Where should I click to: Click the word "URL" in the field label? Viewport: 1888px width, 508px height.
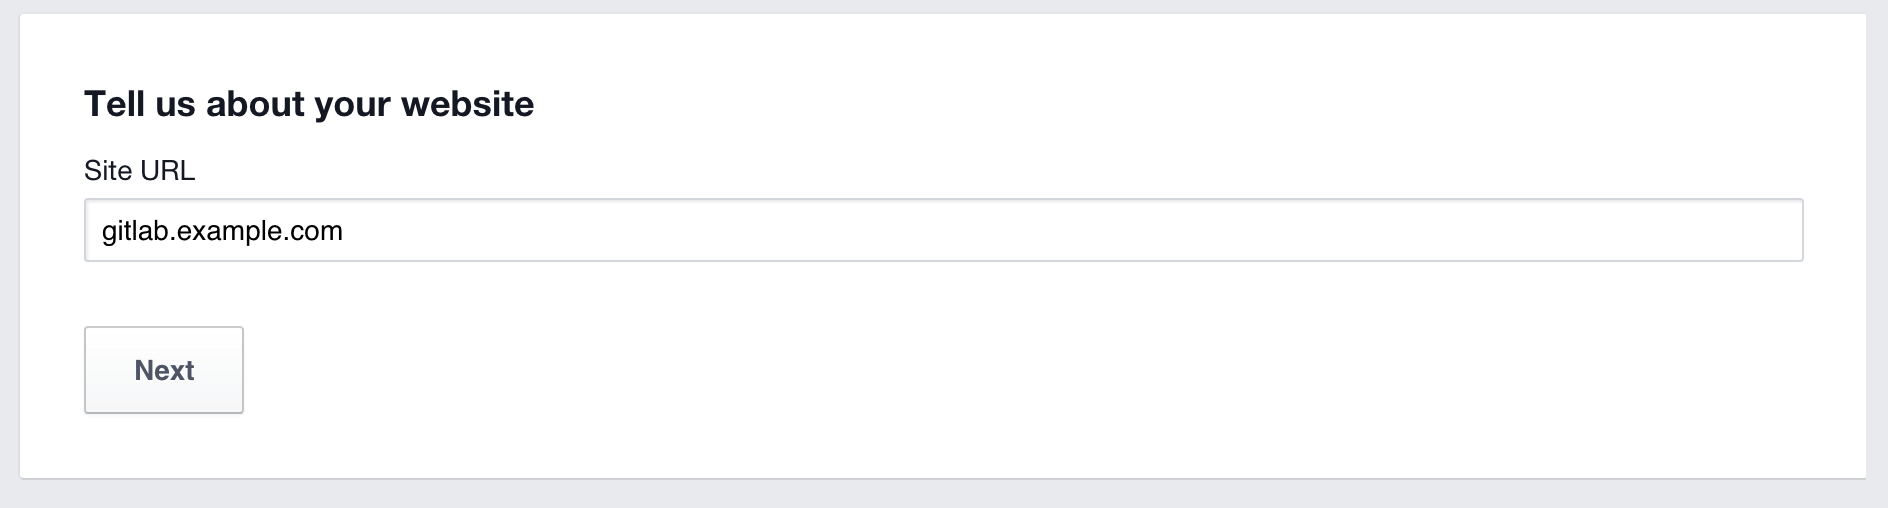[x=167, y=171]
